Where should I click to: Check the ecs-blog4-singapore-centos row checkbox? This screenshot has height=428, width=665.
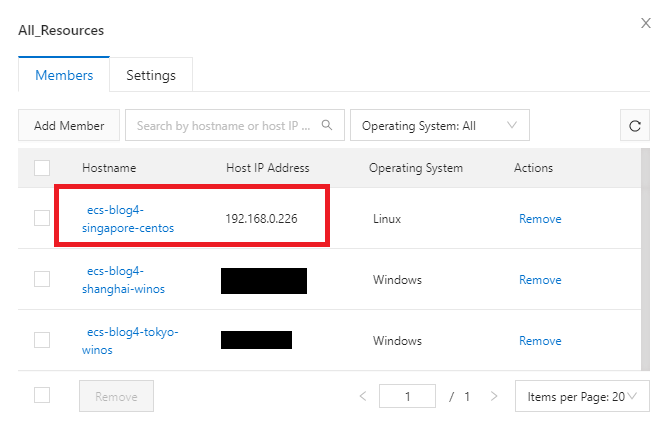click(x=42, y=218)
